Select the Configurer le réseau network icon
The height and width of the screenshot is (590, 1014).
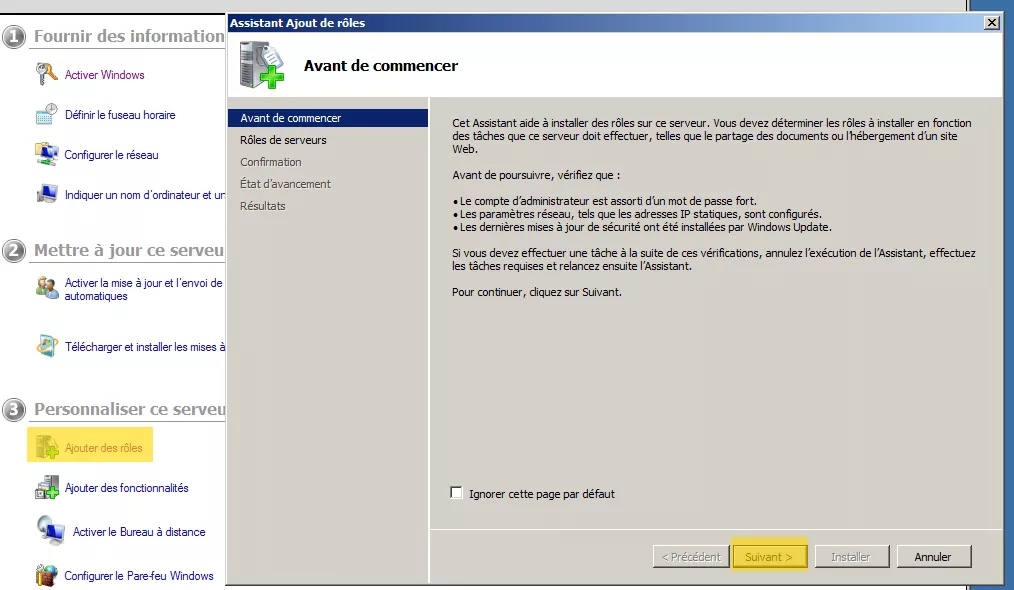(47, 154)
